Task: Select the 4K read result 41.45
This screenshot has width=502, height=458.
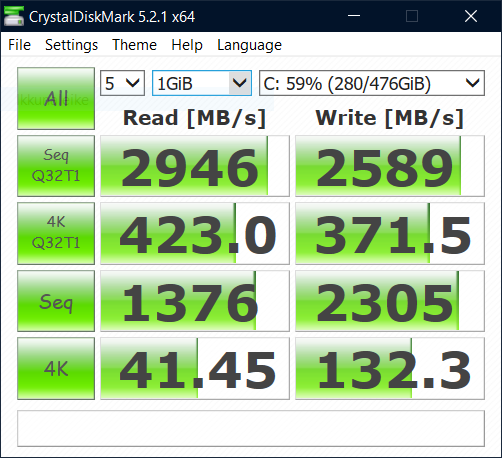Action: (x=195, y=368)
